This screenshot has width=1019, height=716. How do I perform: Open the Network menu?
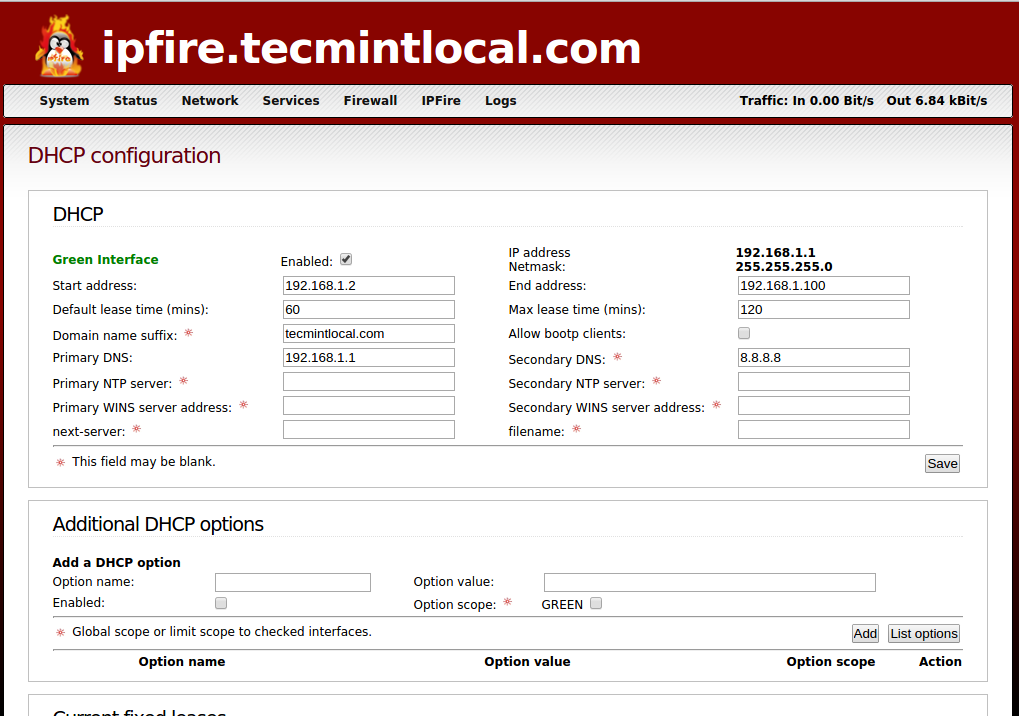pyautogui.click(x=210, y=101)
